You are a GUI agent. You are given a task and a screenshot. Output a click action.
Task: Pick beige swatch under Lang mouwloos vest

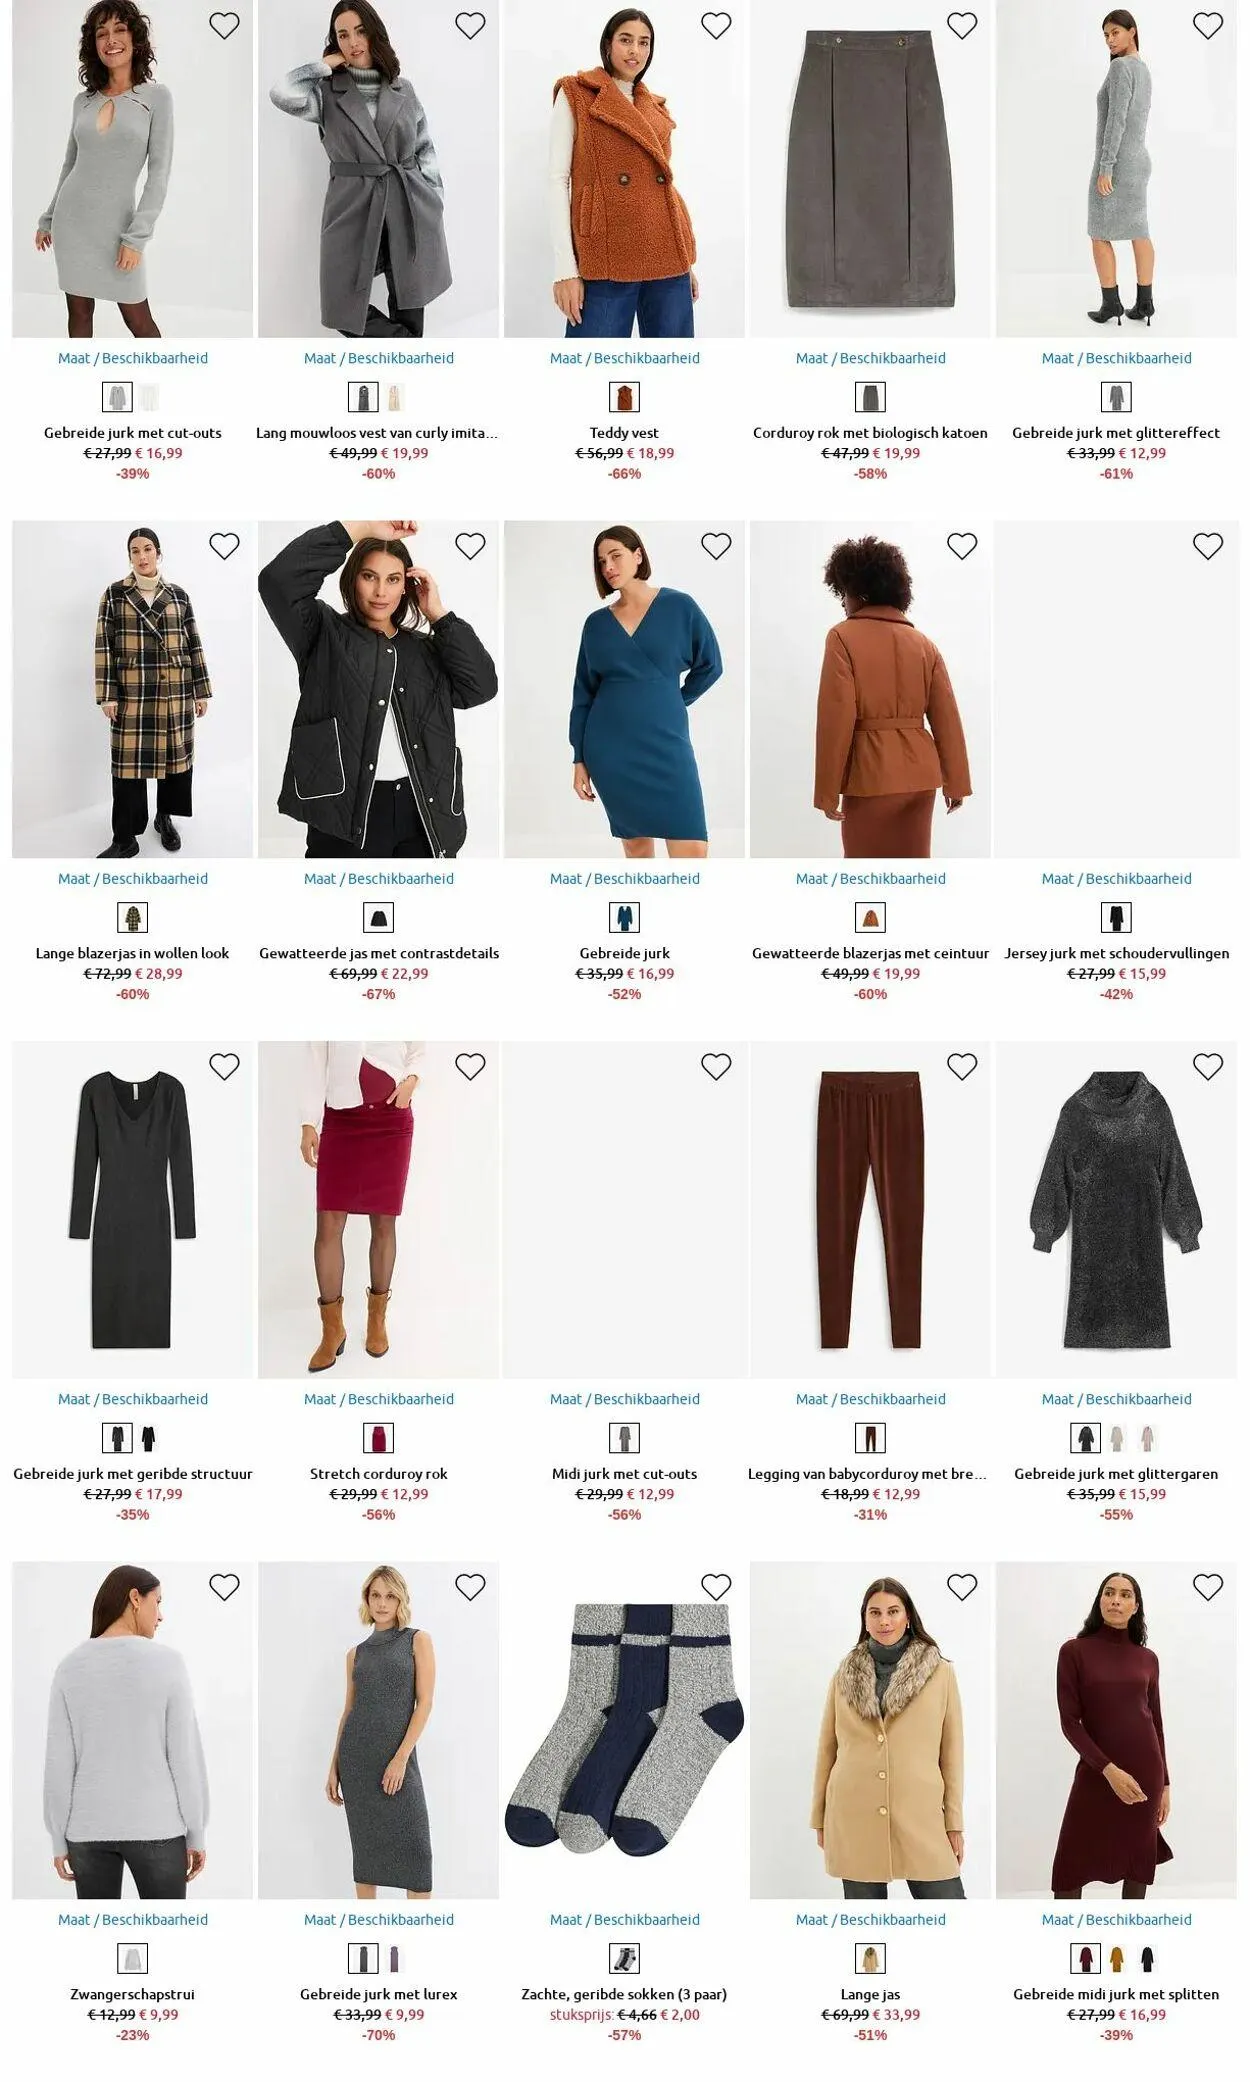click(395, 398)
